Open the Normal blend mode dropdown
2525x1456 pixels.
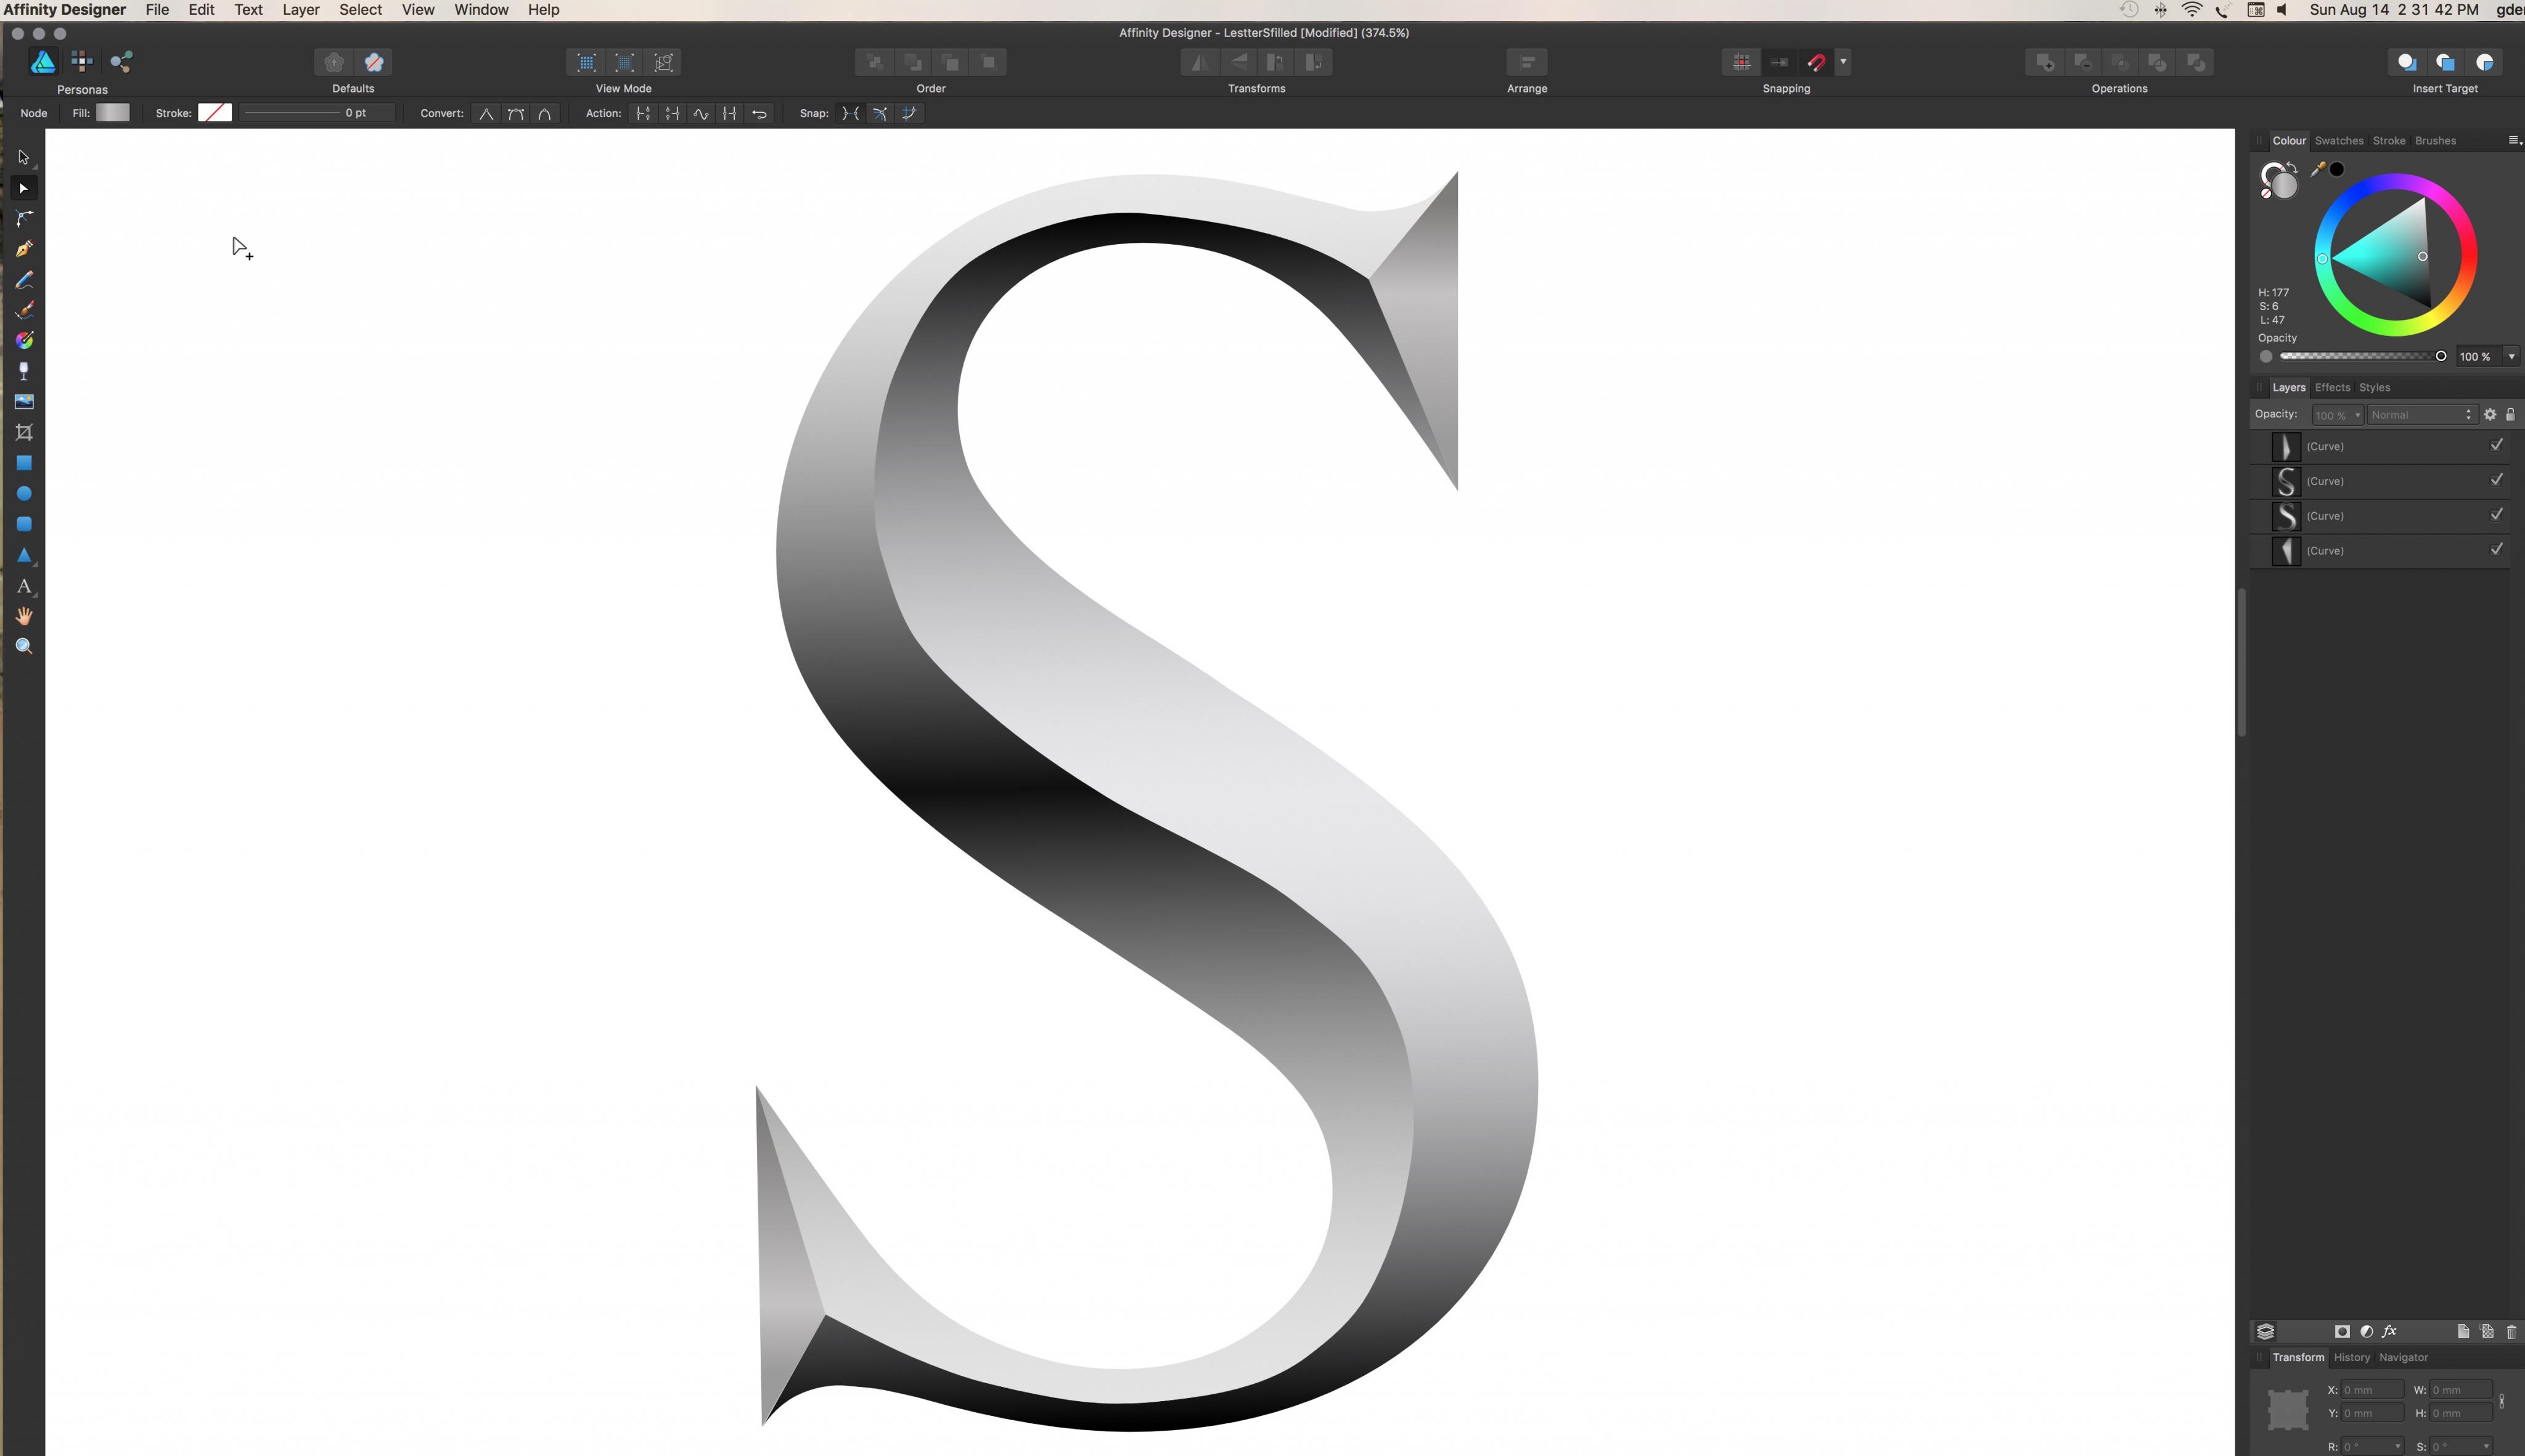click(x=2420, y=414)
